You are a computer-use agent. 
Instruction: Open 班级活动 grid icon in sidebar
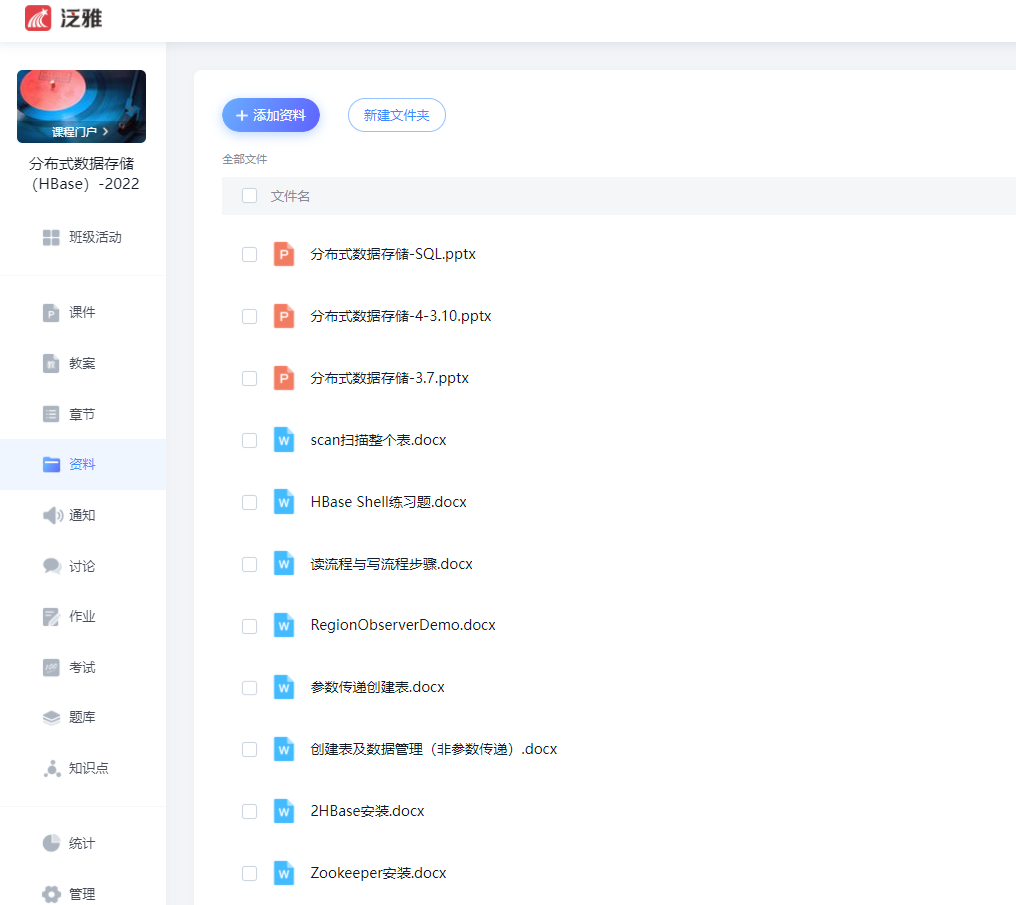click(51, 238)
